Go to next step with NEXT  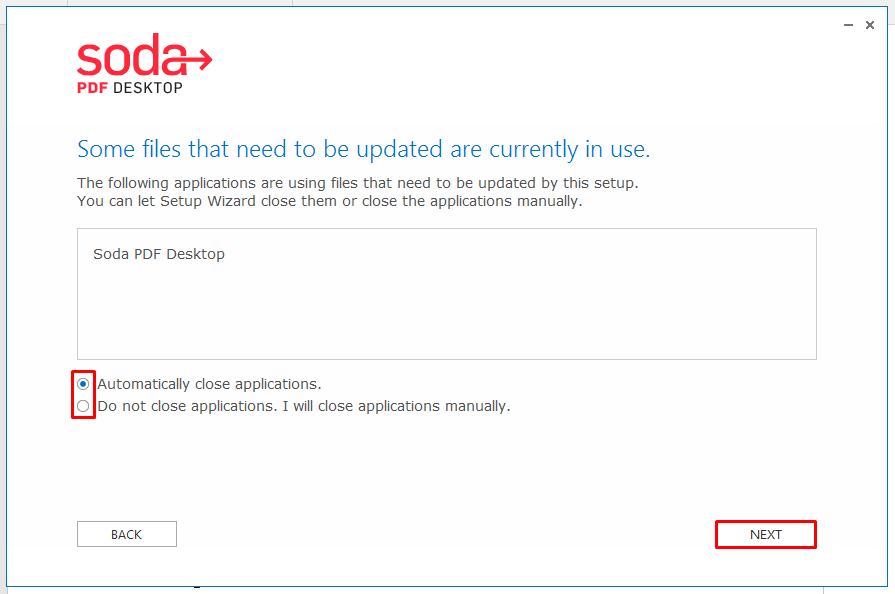coord(766,535)
